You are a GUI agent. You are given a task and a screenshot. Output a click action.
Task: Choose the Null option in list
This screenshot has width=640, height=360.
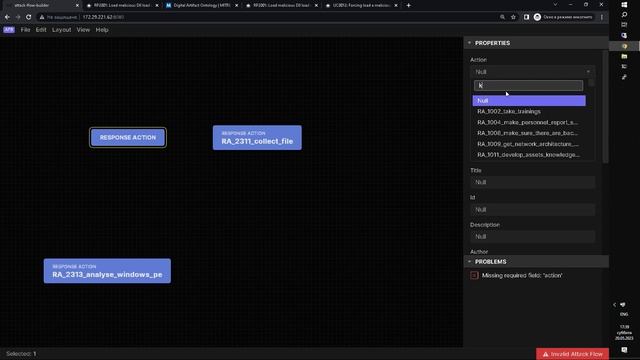point(529,100)
